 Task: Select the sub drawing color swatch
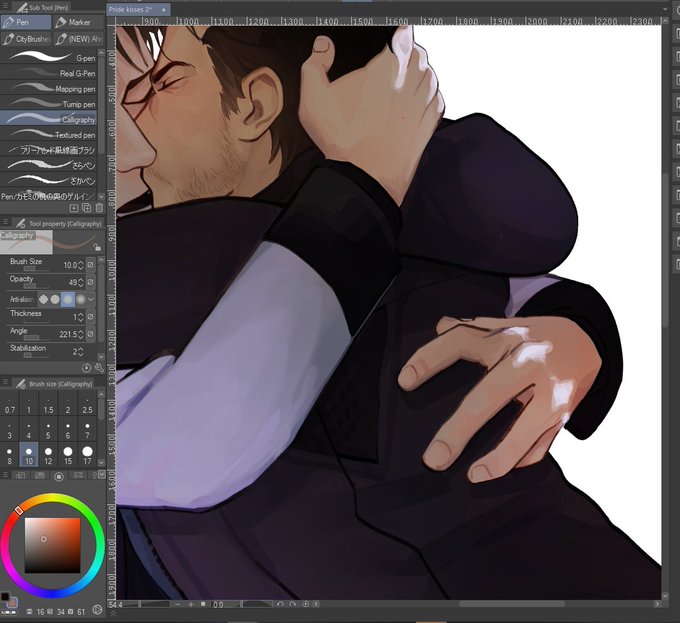pos(12,603)
